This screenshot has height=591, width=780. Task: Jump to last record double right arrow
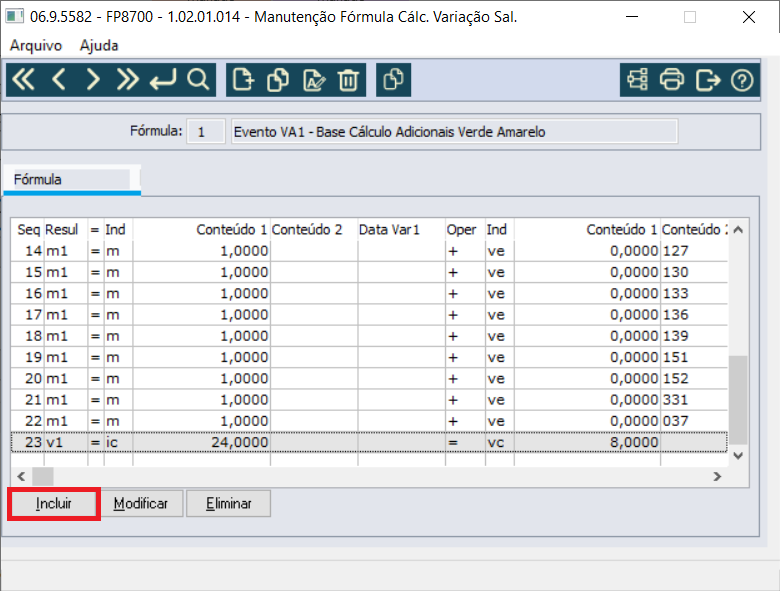coord(127,80)
